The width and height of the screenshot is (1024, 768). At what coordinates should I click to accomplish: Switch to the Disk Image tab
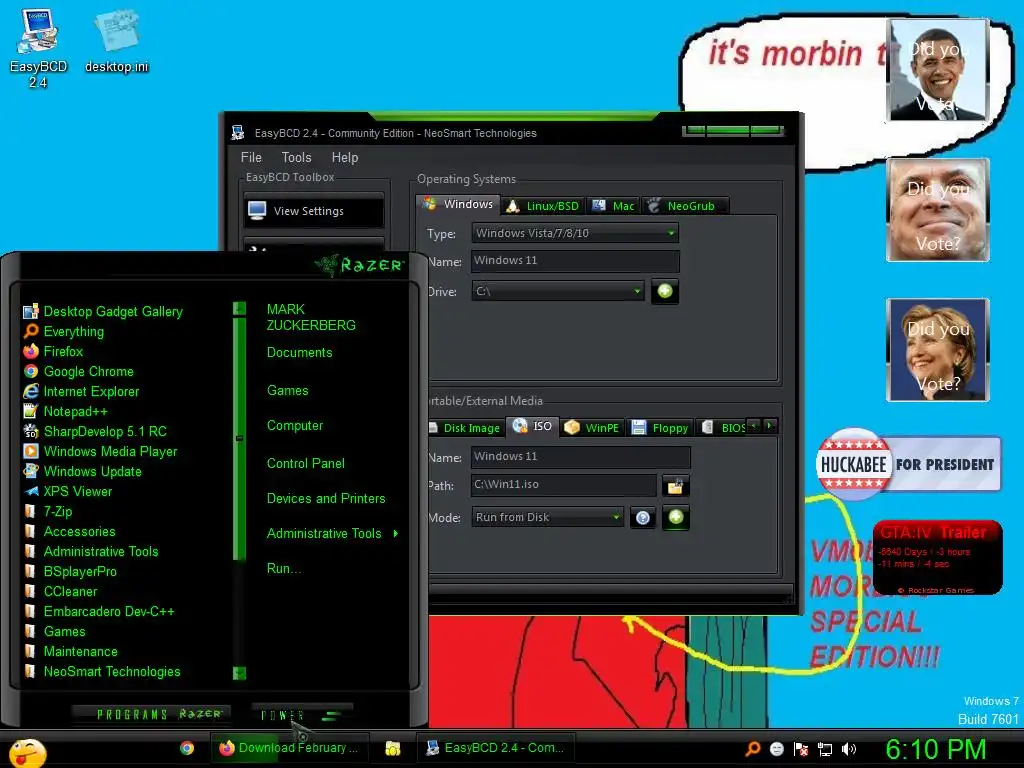point(466,428)
